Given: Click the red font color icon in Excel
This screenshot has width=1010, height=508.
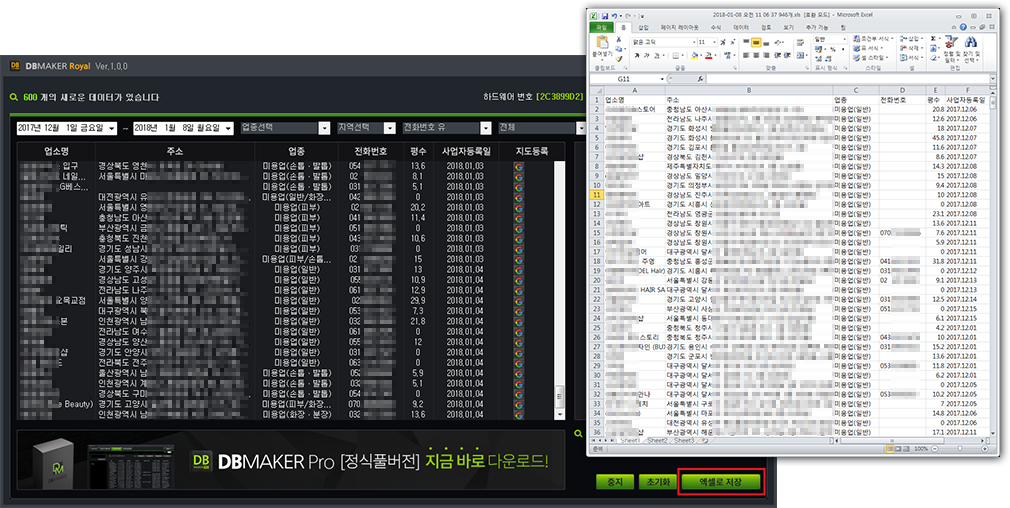Looking at the screenshot, I should pos(709,56).
